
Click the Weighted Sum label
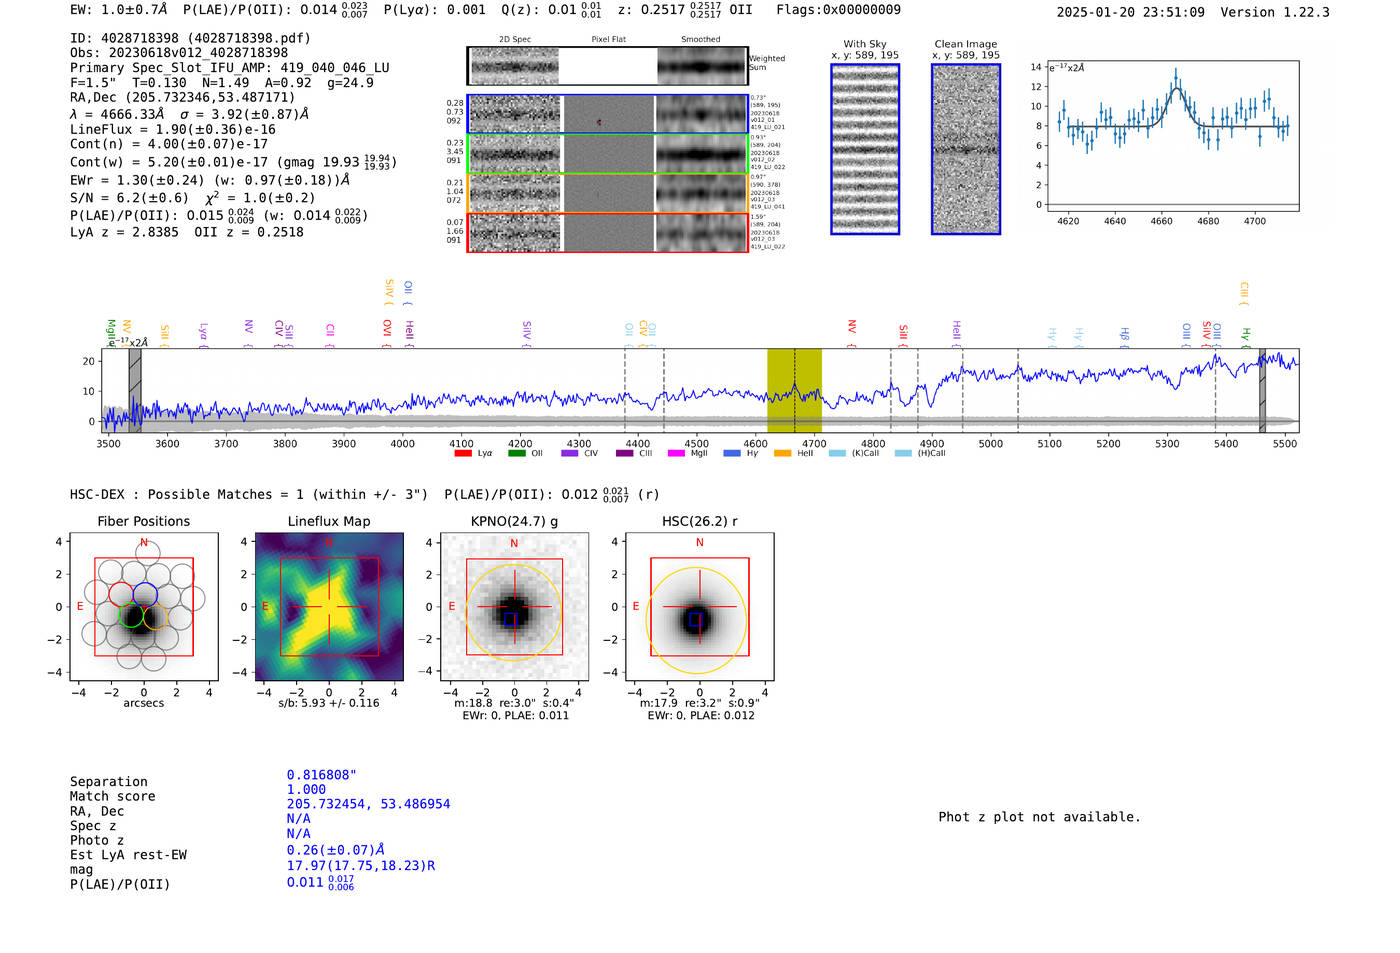767,63
